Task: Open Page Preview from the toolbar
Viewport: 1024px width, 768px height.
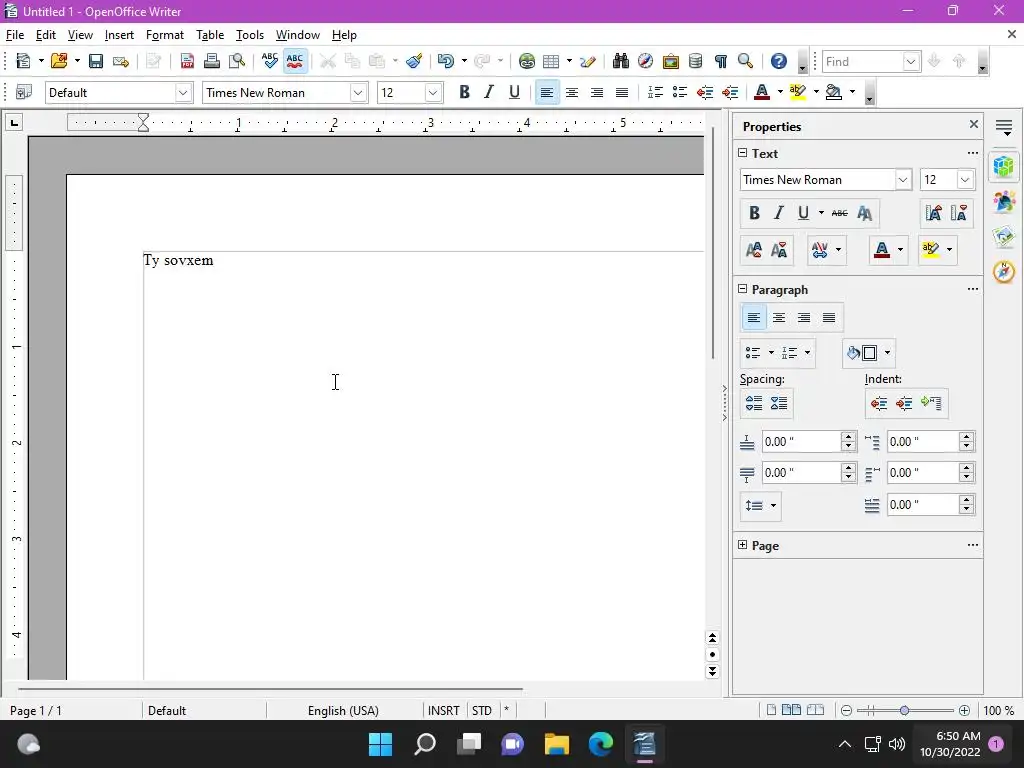Action: click(236, 61)
